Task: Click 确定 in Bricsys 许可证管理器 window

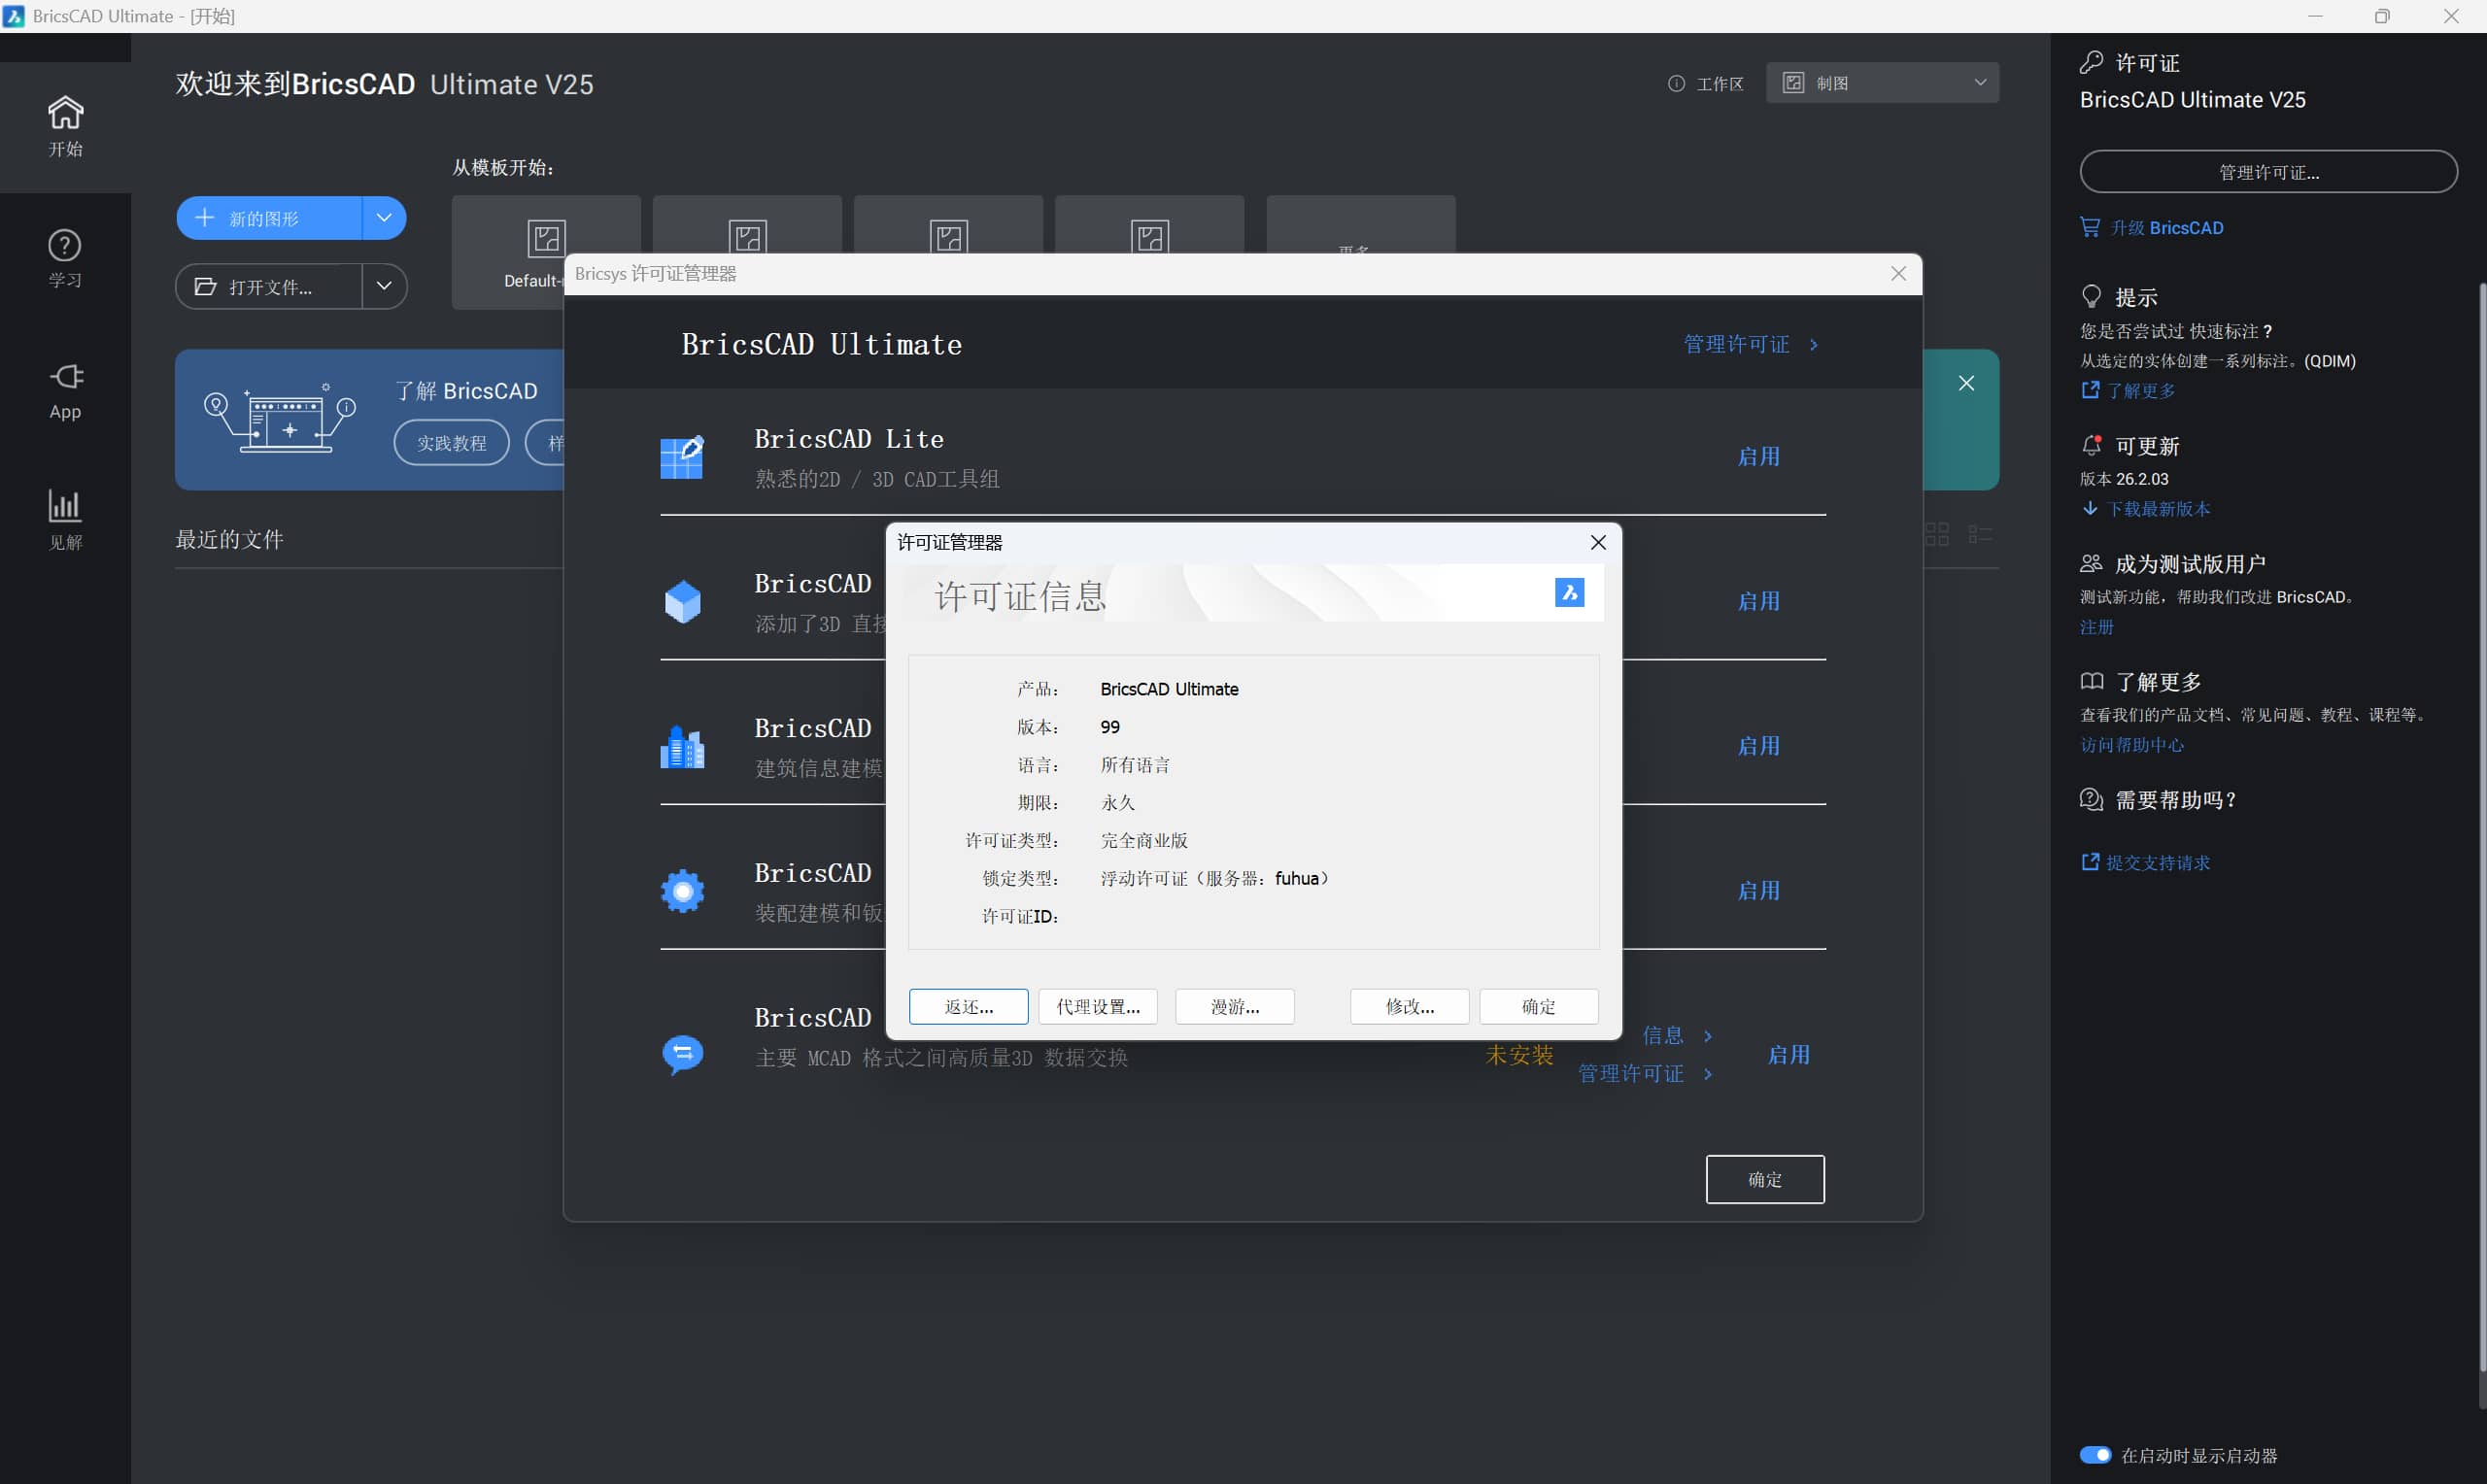Action: (x=1764, y=1179)
